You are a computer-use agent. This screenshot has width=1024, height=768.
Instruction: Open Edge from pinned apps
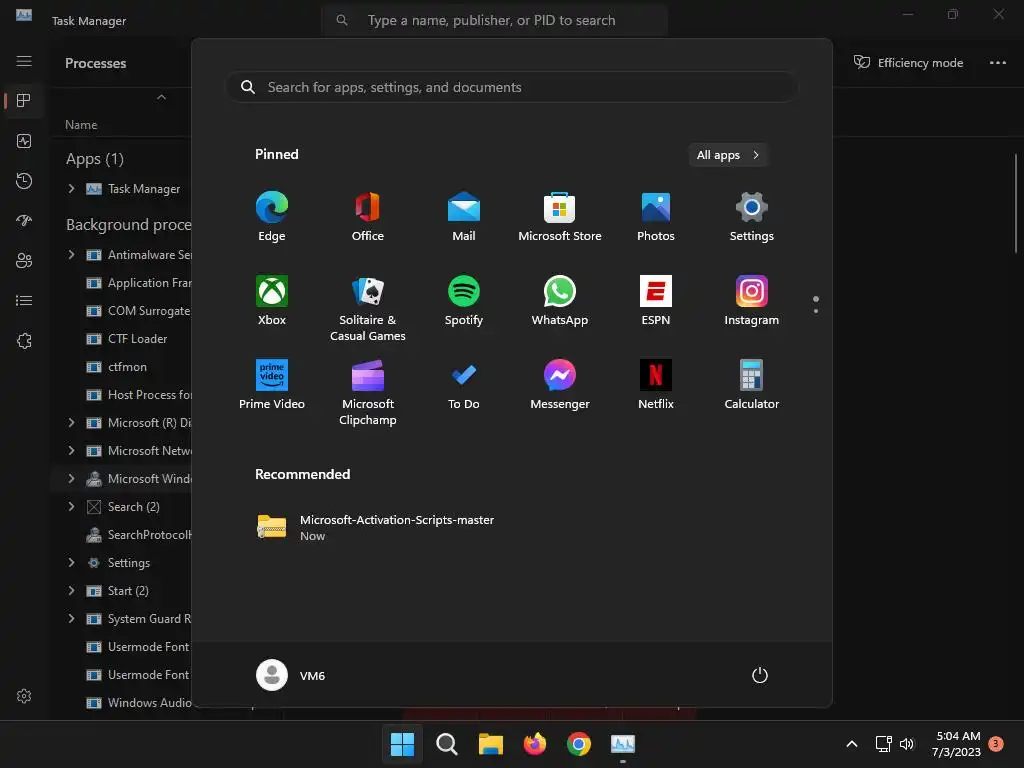pos(272,217)
